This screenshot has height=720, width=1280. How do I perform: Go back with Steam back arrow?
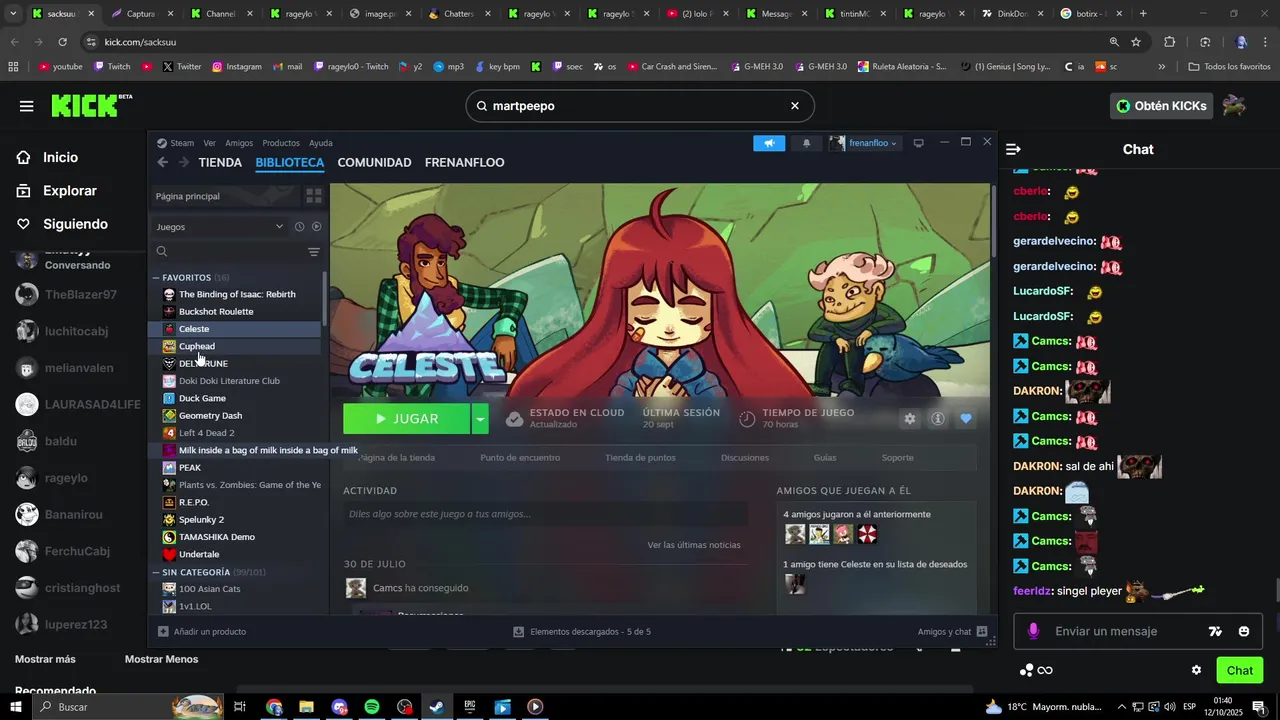coord(163,162)
